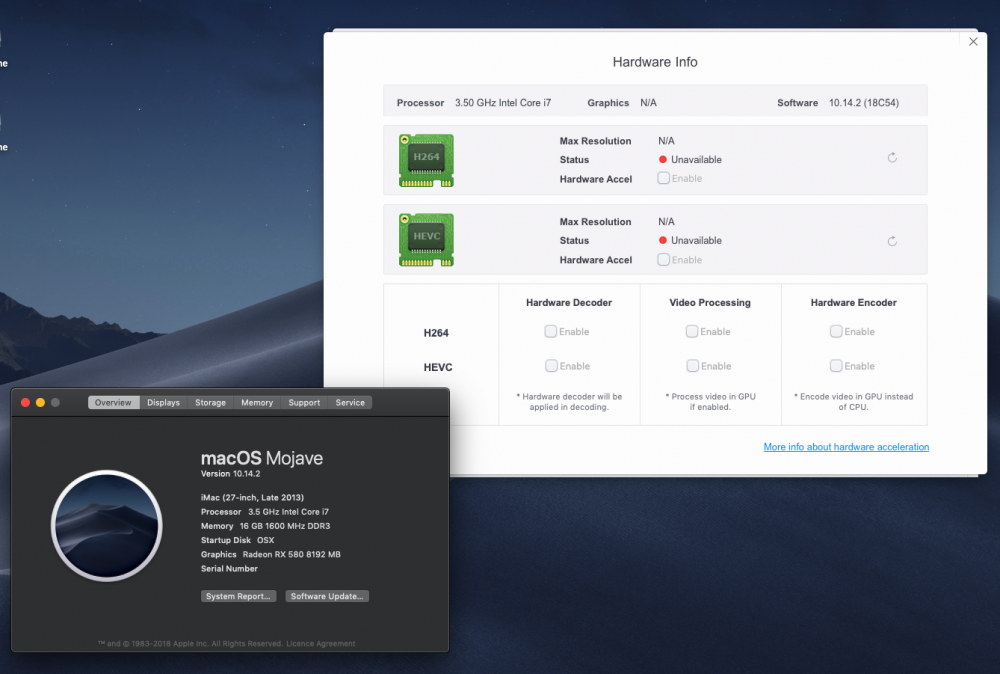Image resolution: width=1000 pixels, height=674 pixels.
Task: Switch to the Support tab
Action: 304,402
